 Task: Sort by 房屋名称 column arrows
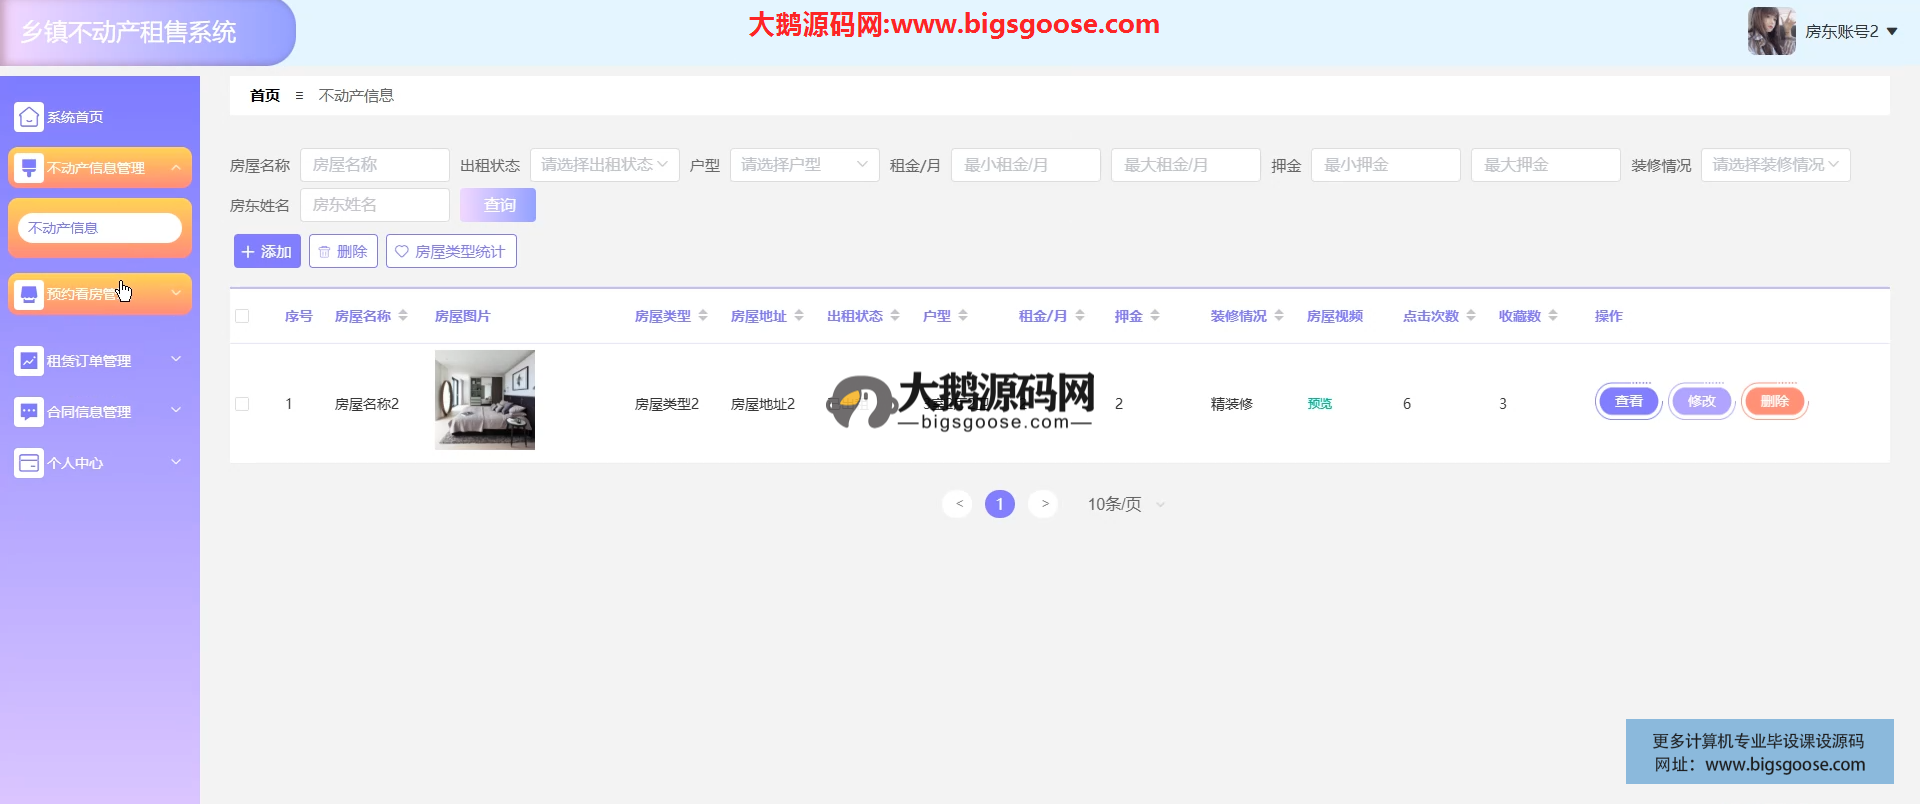click(x=403, y=316)
